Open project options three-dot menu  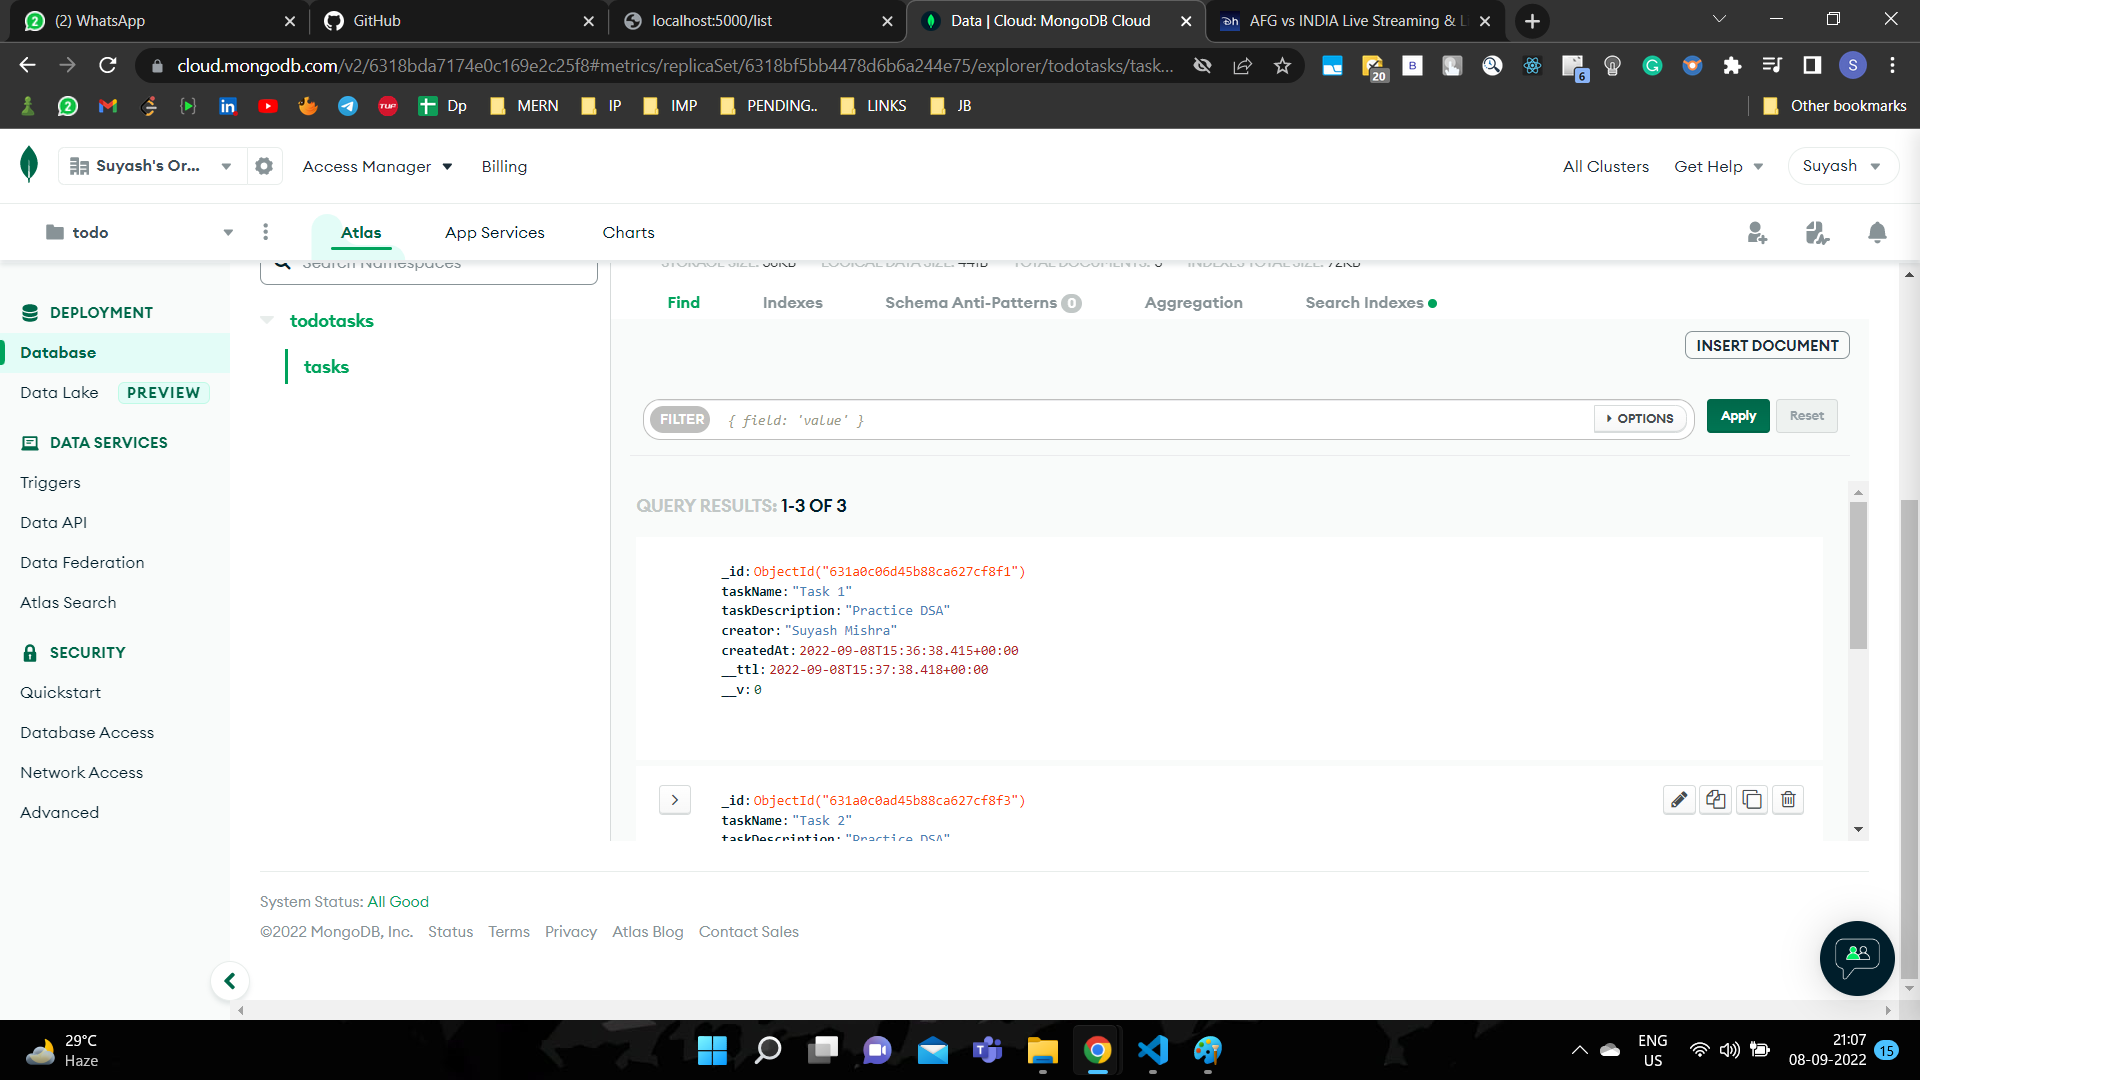(x=265, y=232)
